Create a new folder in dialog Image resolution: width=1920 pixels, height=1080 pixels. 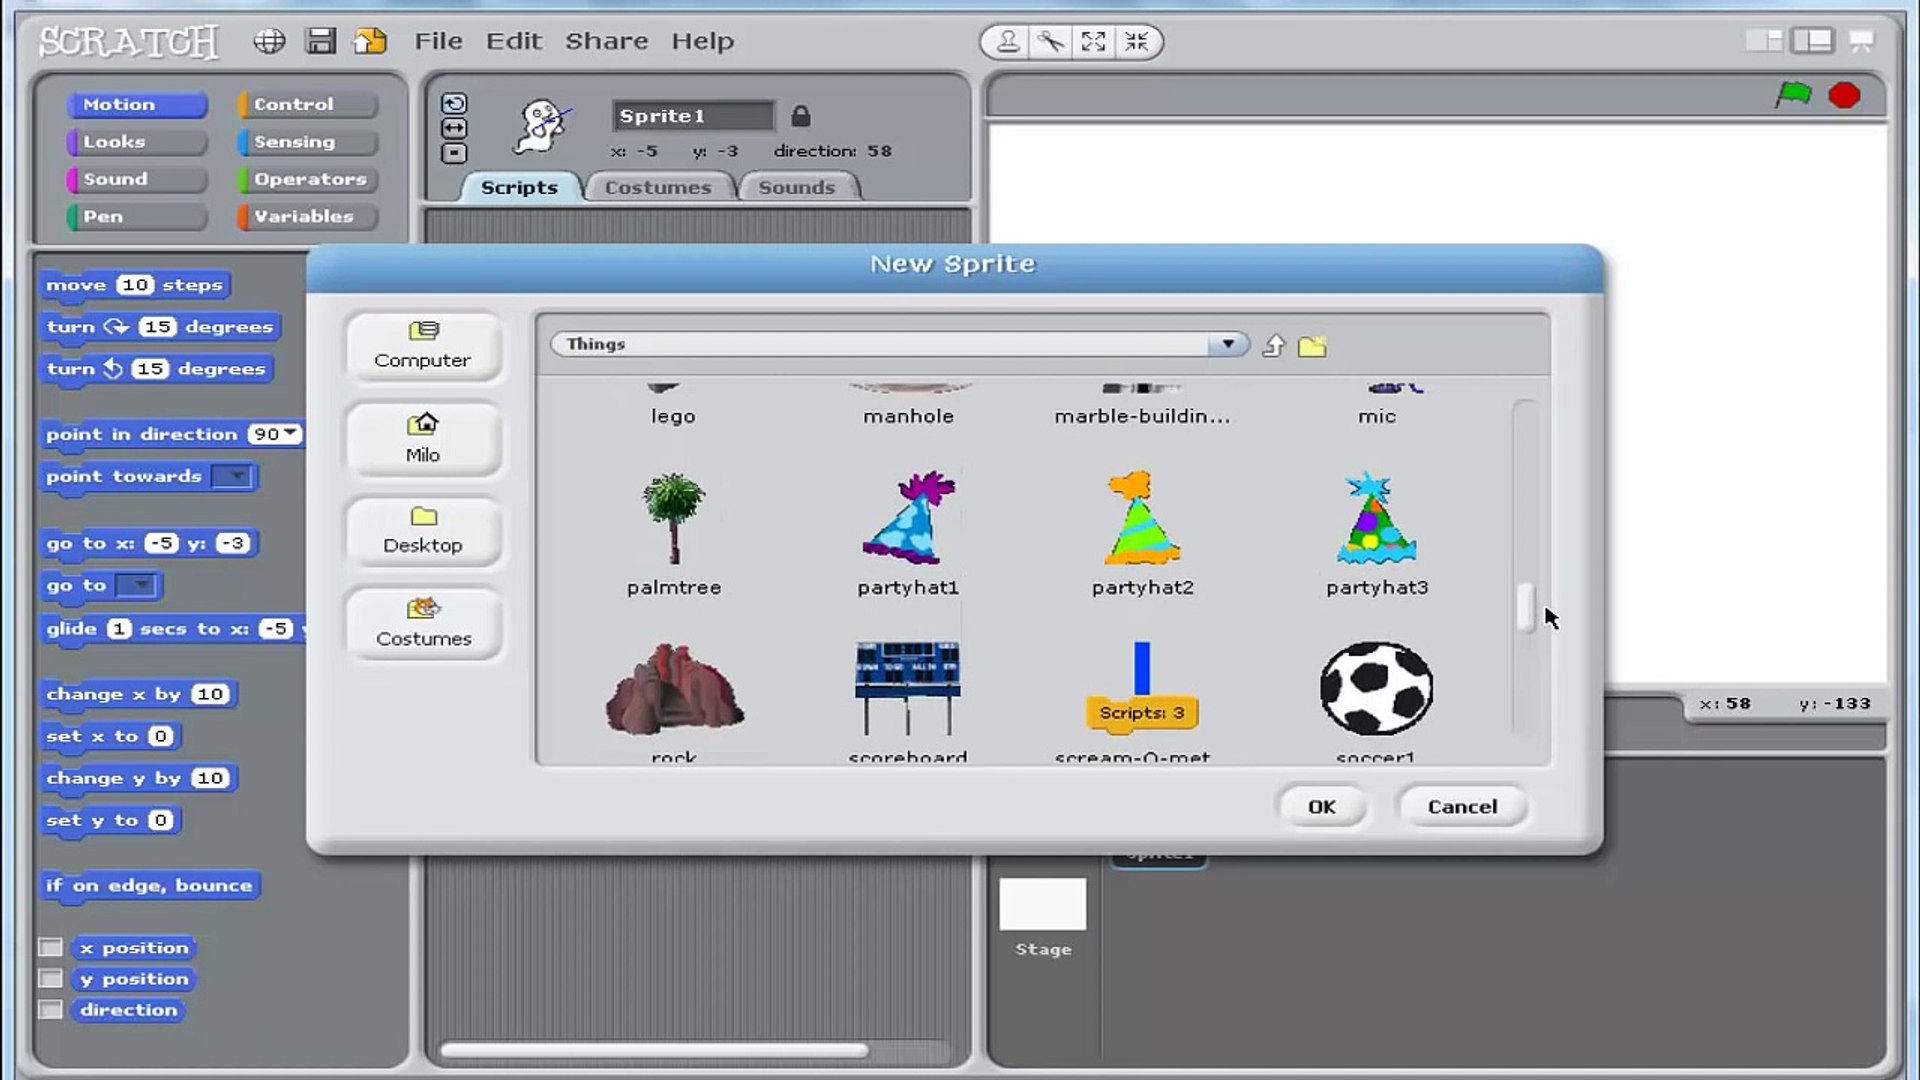pos(1312,346)
